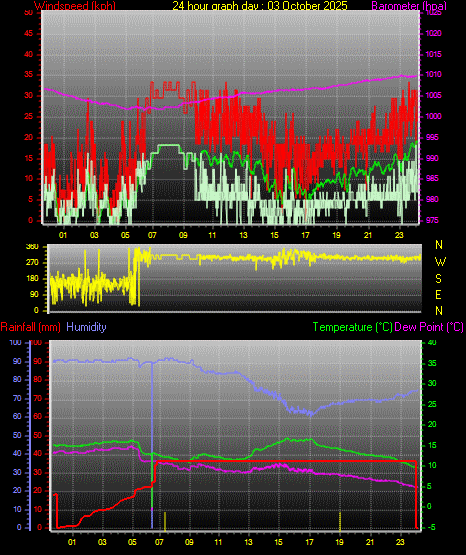Viewport: 466px width, 555px height.
Task: Click "25" on the green temperature axis
Action: click(x=432, y=404)
